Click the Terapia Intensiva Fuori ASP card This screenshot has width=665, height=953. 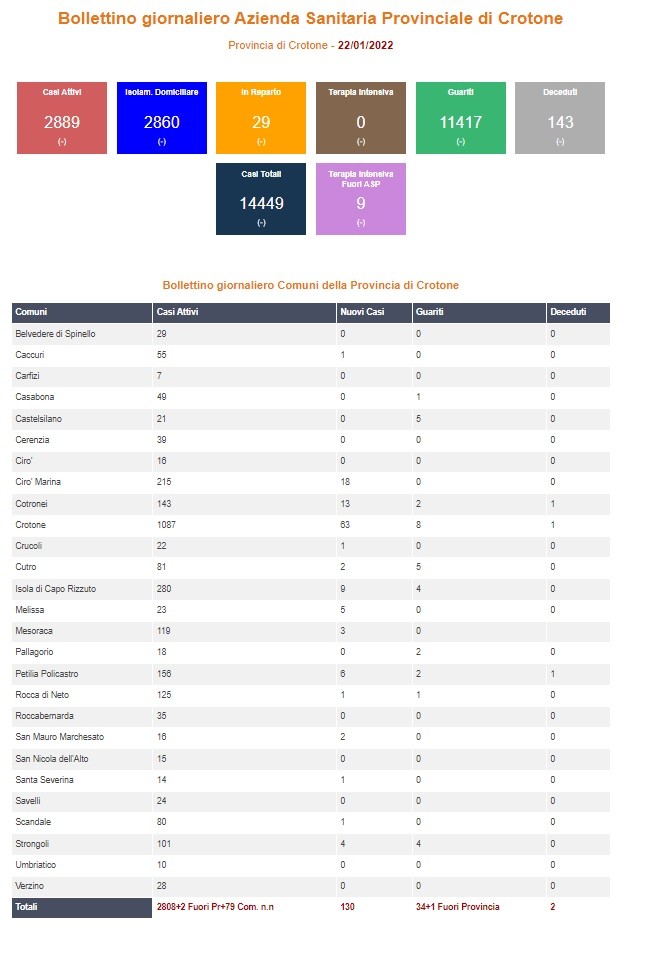click(x=360, y=199)
